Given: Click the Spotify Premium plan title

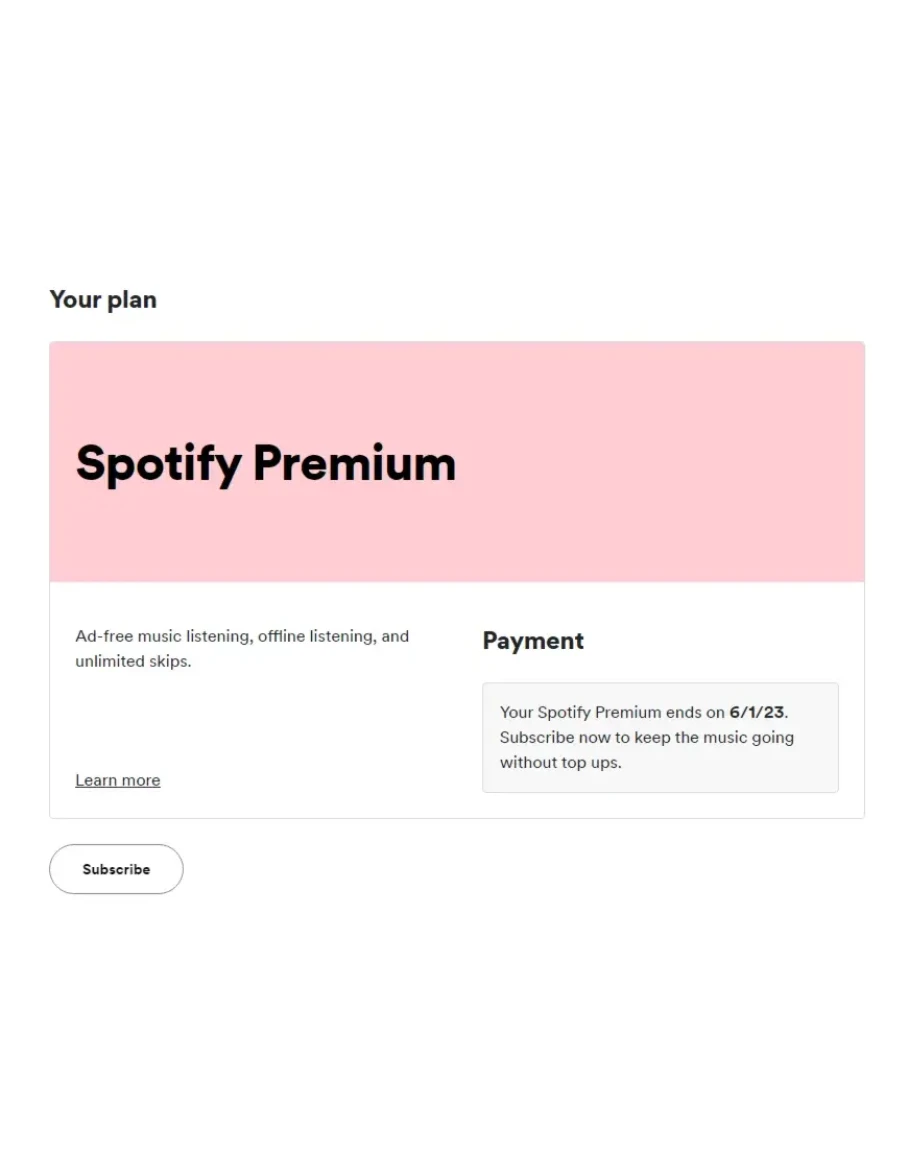Looking at the screenshot, I should point(265,463).
